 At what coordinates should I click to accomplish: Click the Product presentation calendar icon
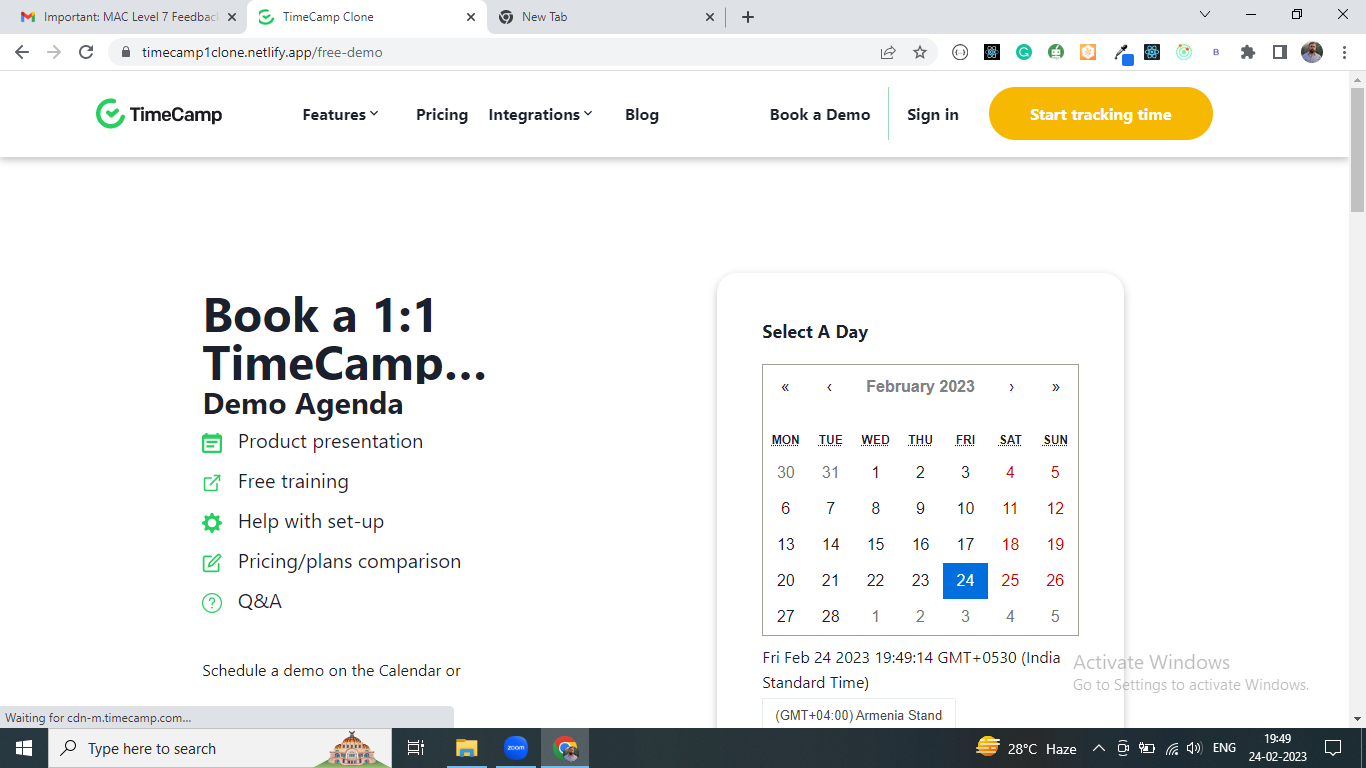(212, 441)
